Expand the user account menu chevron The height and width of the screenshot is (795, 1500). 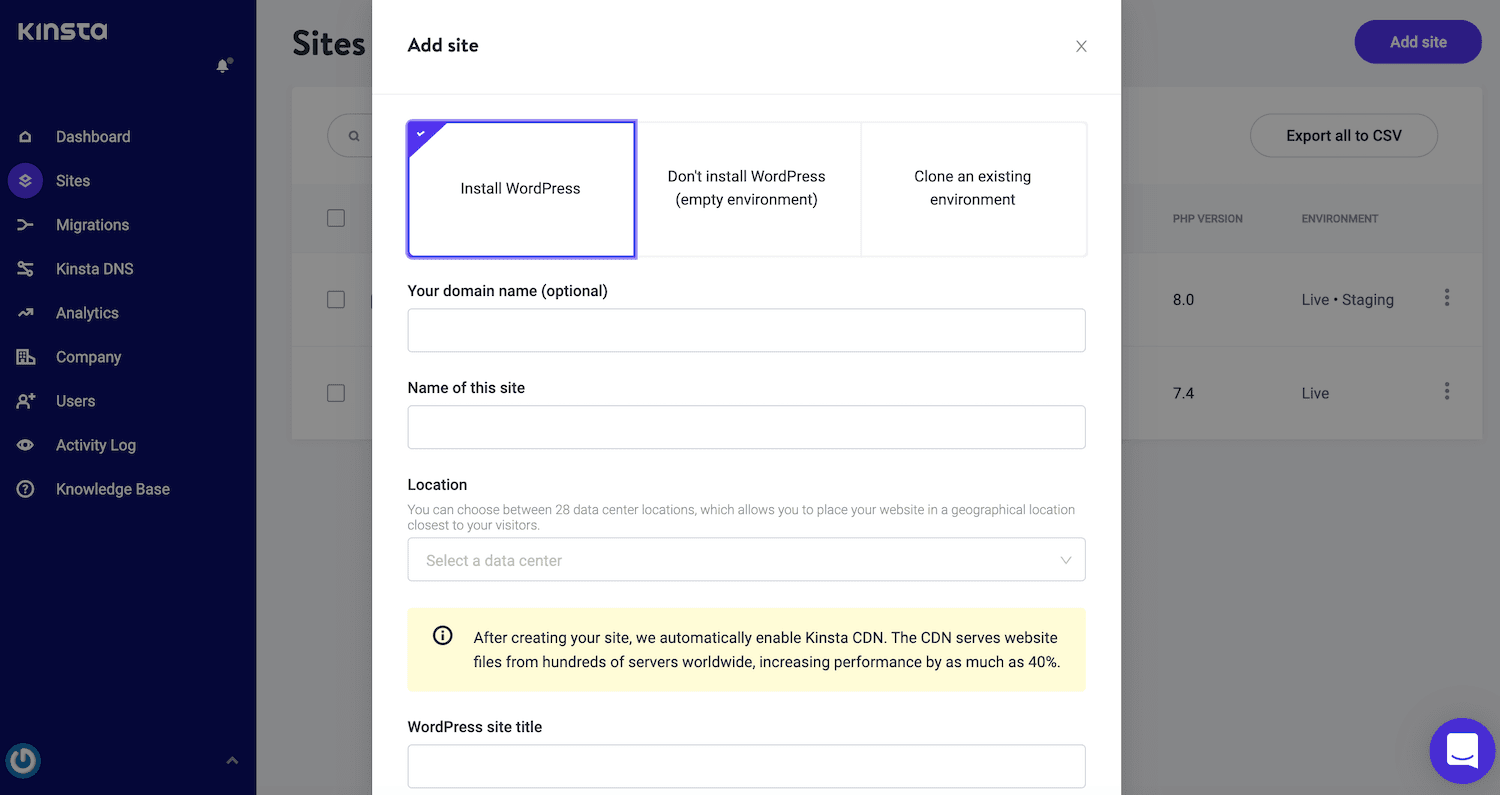pos(232,761)
